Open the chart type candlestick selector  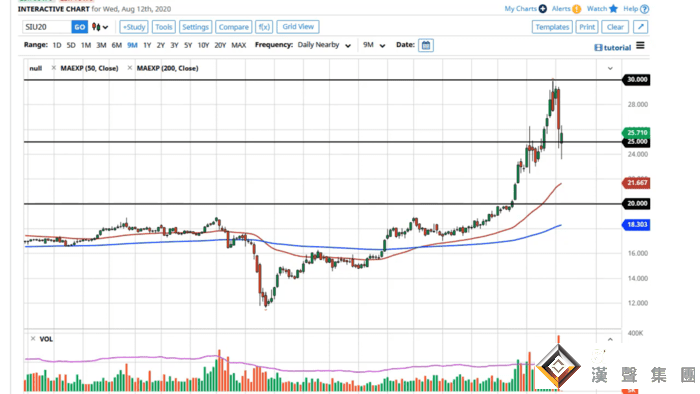click(x=100, y=27)
